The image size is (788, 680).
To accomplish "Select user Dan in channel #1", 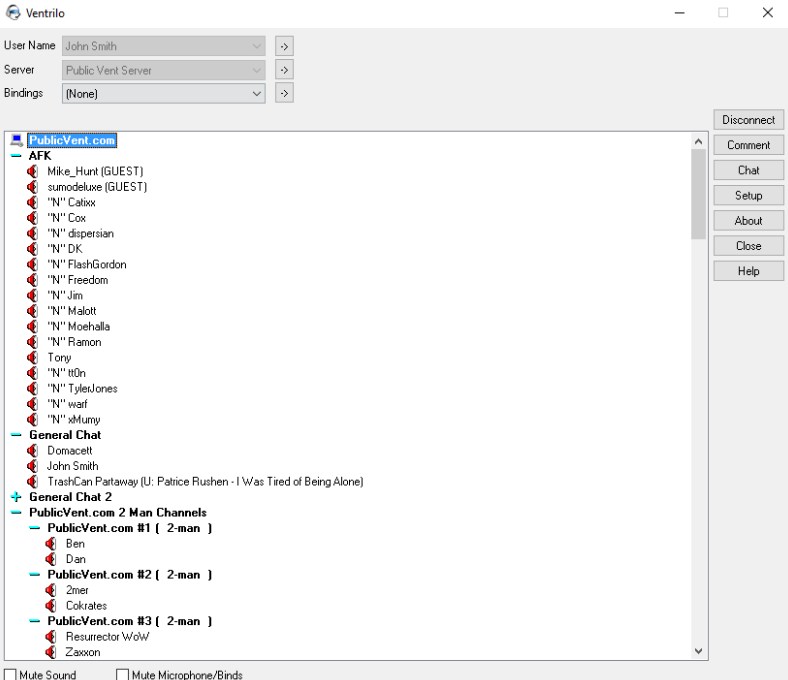I will 76,559.
